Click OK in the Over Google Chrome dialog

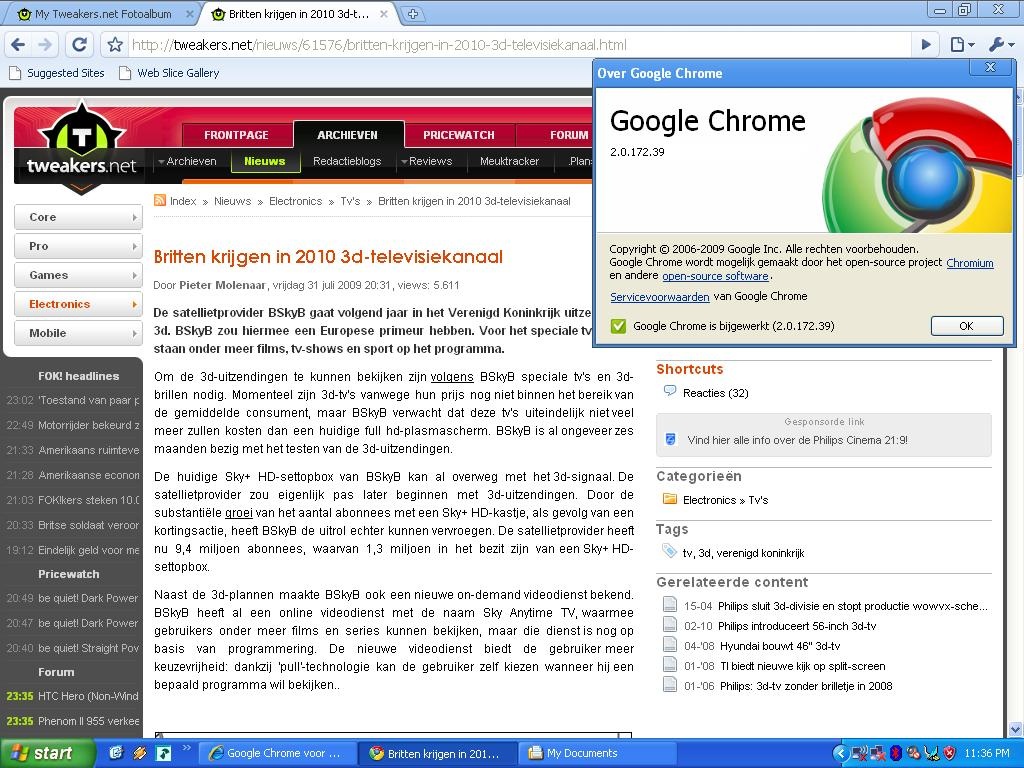[967, 326]
